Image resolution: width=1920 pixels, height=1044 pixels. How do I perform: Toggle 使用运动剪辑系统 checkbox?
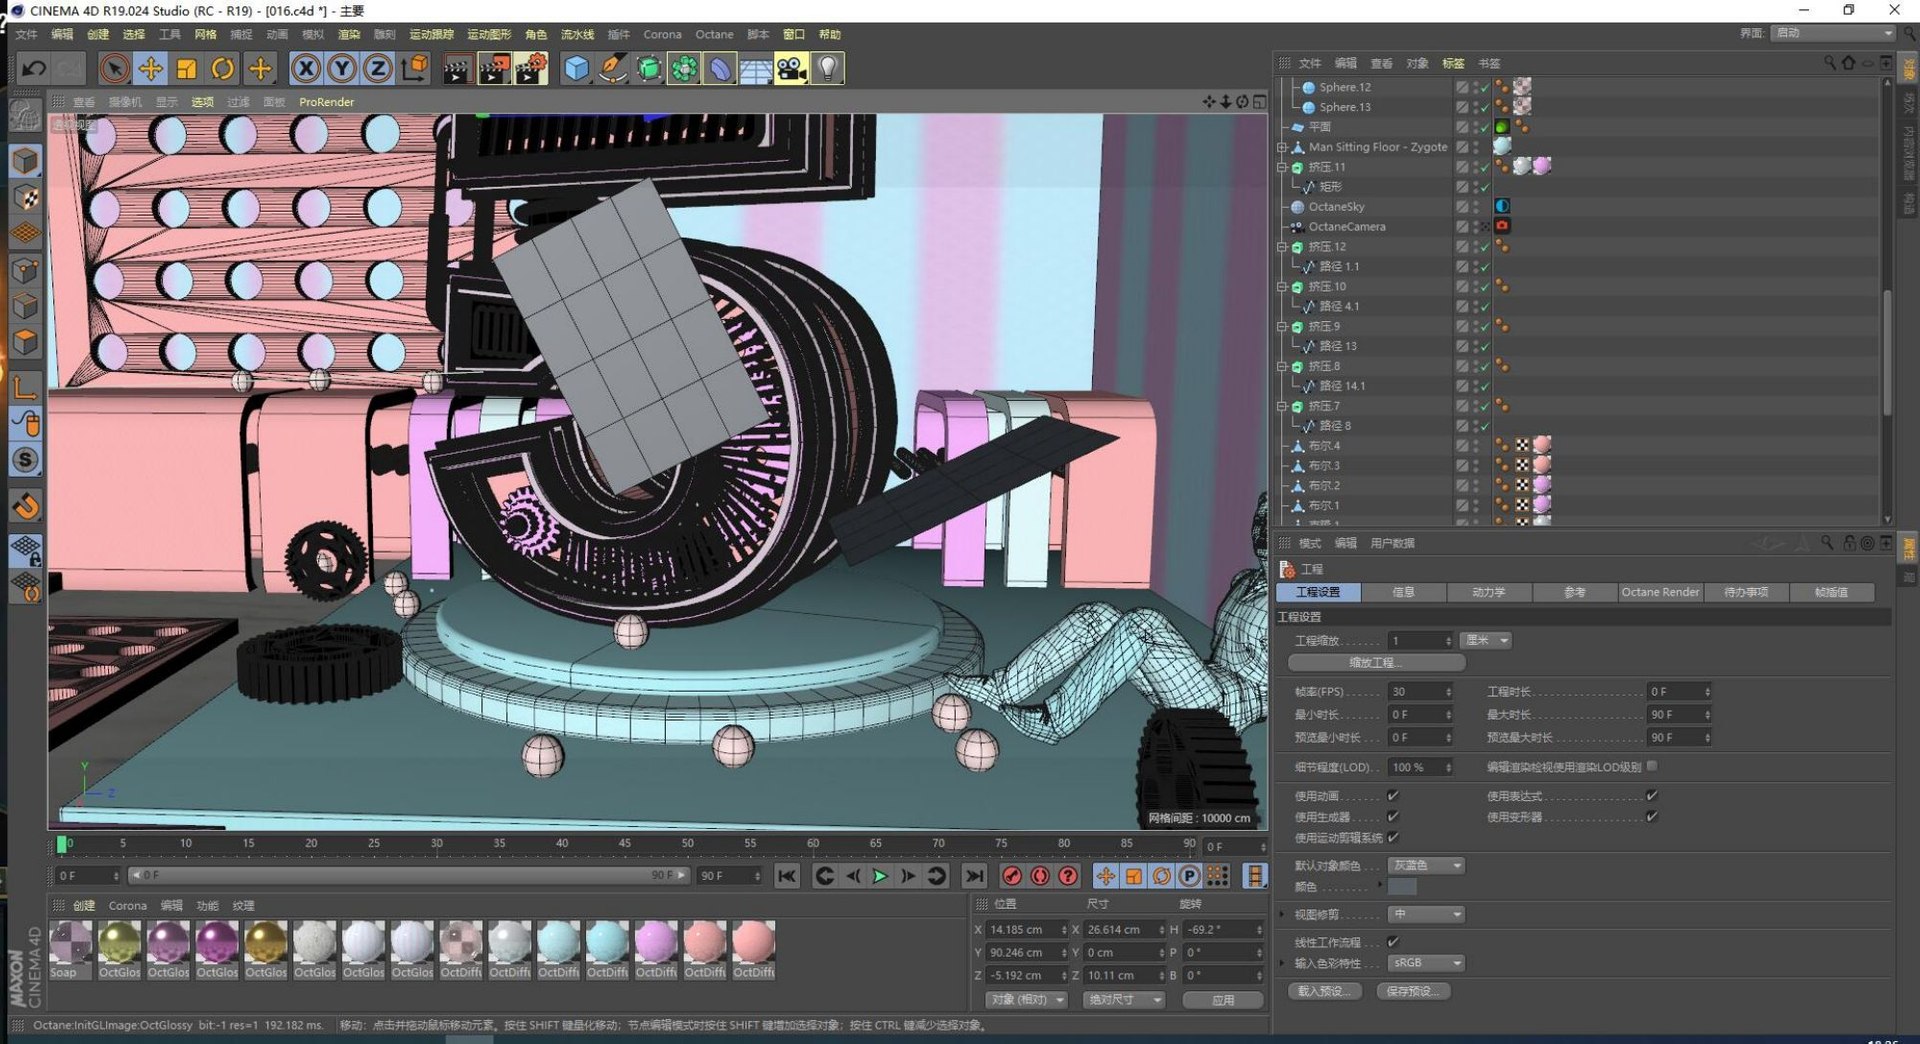[x=1393, y=838]
